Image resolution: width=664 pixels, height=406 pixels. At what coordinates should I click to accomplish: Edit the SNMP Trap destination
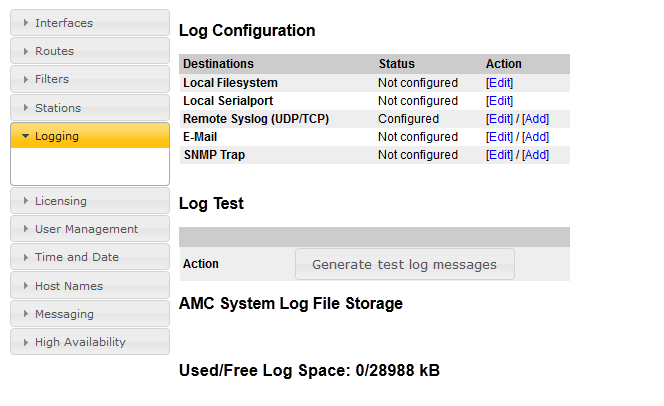[499, 155]
